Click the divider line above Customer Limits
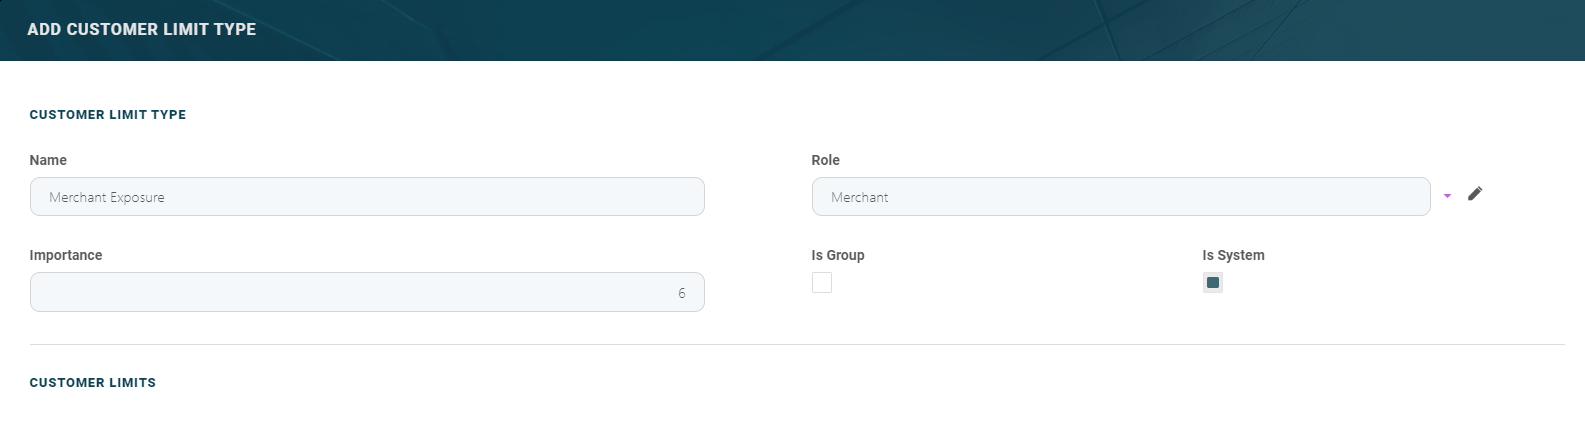This screenshot has width=1585, height=442. click(x=797, y=344)
